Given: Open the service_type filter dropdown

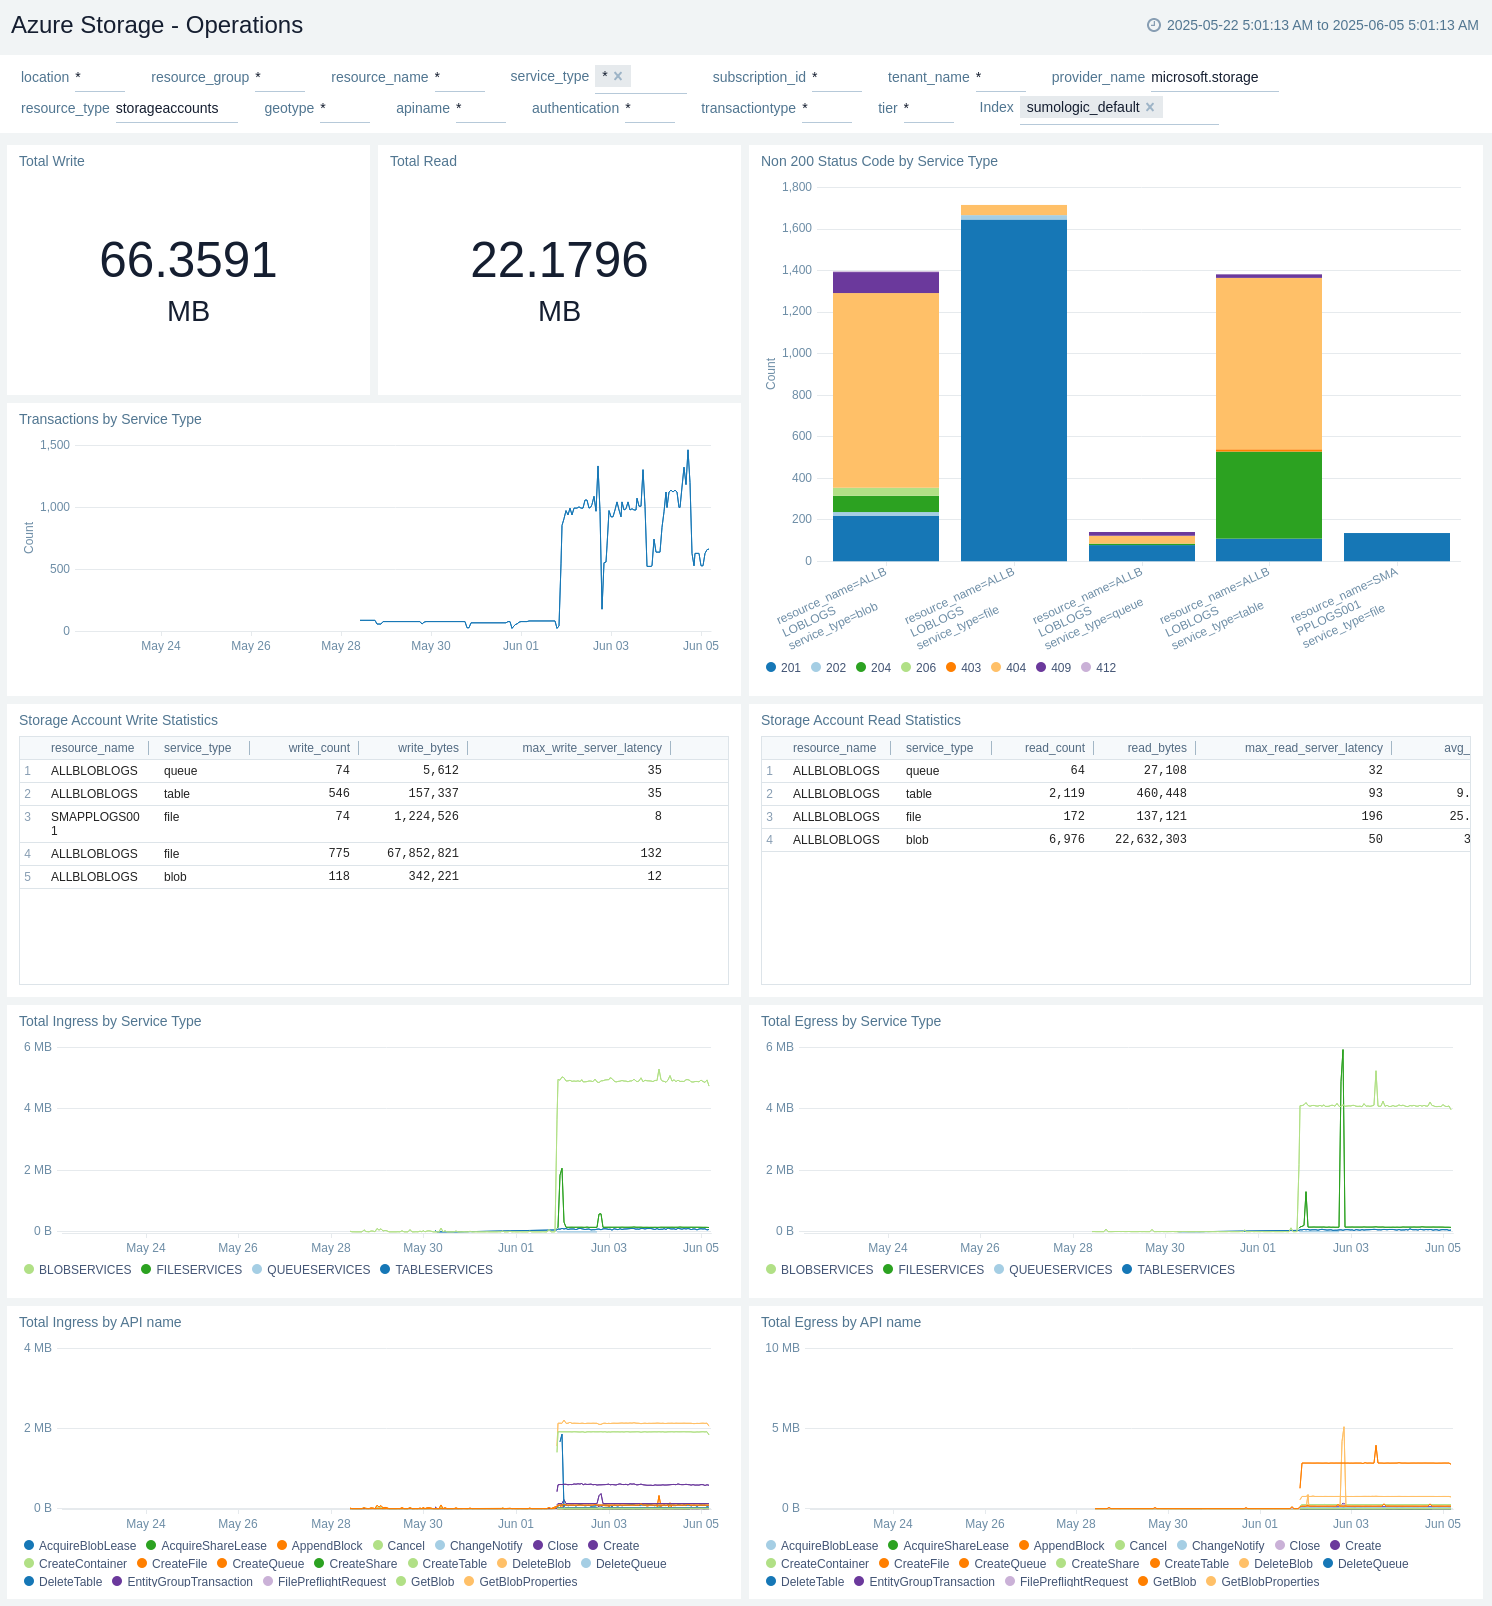Looking at the screenshot, I should (641, 77).
